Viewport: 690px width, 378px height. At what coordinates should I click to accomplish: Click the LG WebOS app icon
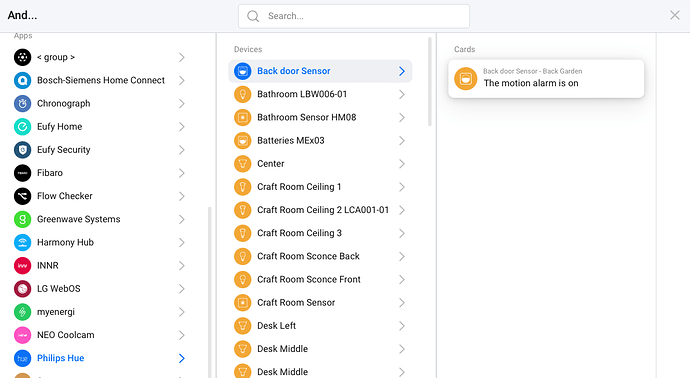22,289
